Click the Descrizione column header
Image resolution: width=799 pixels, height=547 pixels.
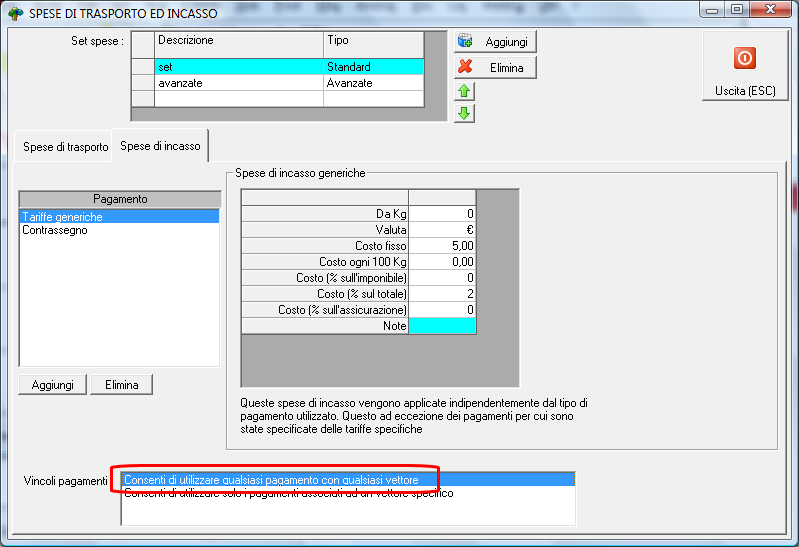click(238, 45)
